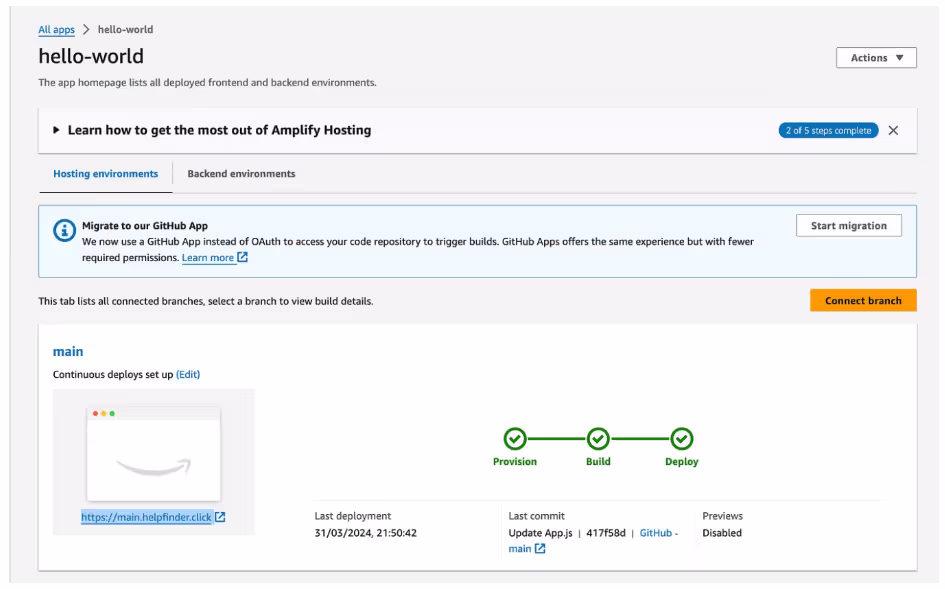Click the Last commit label
This screenshot has width=945, height=589.
coord(536,517)
